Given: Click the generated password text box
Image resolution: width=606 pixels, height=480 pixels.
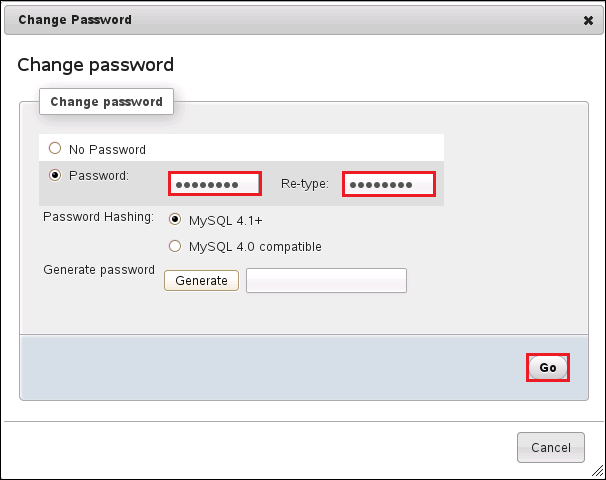Looking at the screenshot, I should 326,281.
